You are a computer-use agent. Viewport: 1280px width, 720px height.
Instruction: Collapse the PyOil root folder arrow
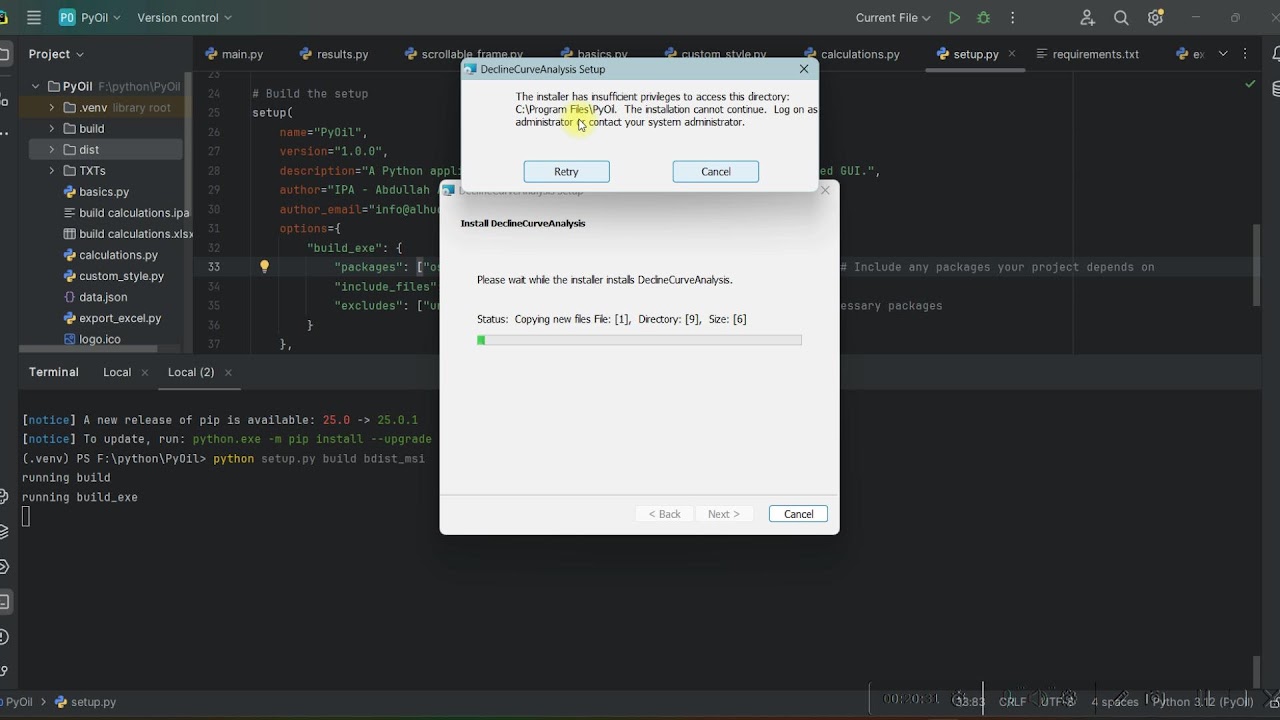coord(35,86)
